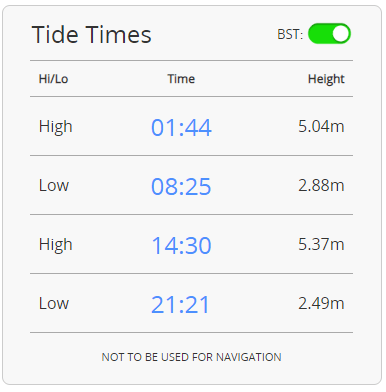Screen dimensions: 386x392
Task: Click the 2.49m height value
Action: pos(321,303)
